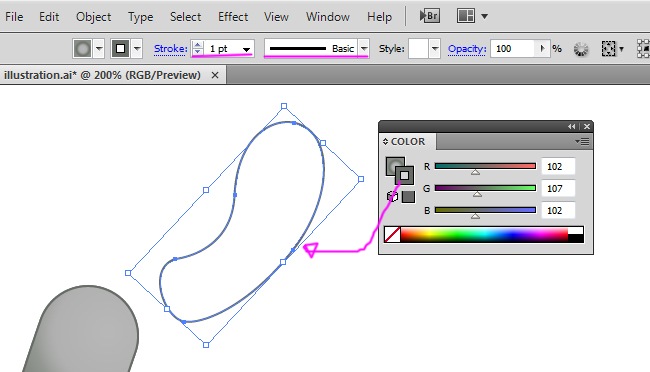Screen dimensions: 650x372
Task: Open the View menu
Action: [276, 17]
